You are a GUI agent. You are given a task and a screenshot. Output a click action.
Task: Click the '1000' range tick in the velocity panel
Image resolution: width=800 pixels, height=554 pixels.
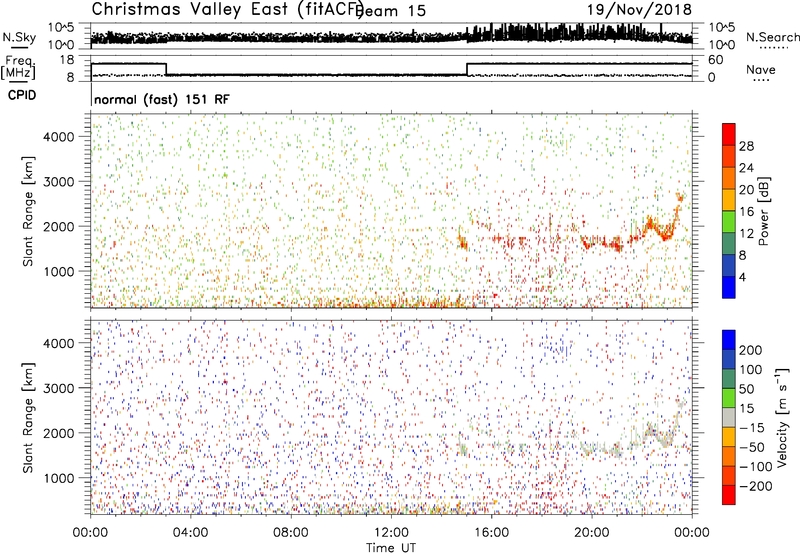tap(58, 478)
